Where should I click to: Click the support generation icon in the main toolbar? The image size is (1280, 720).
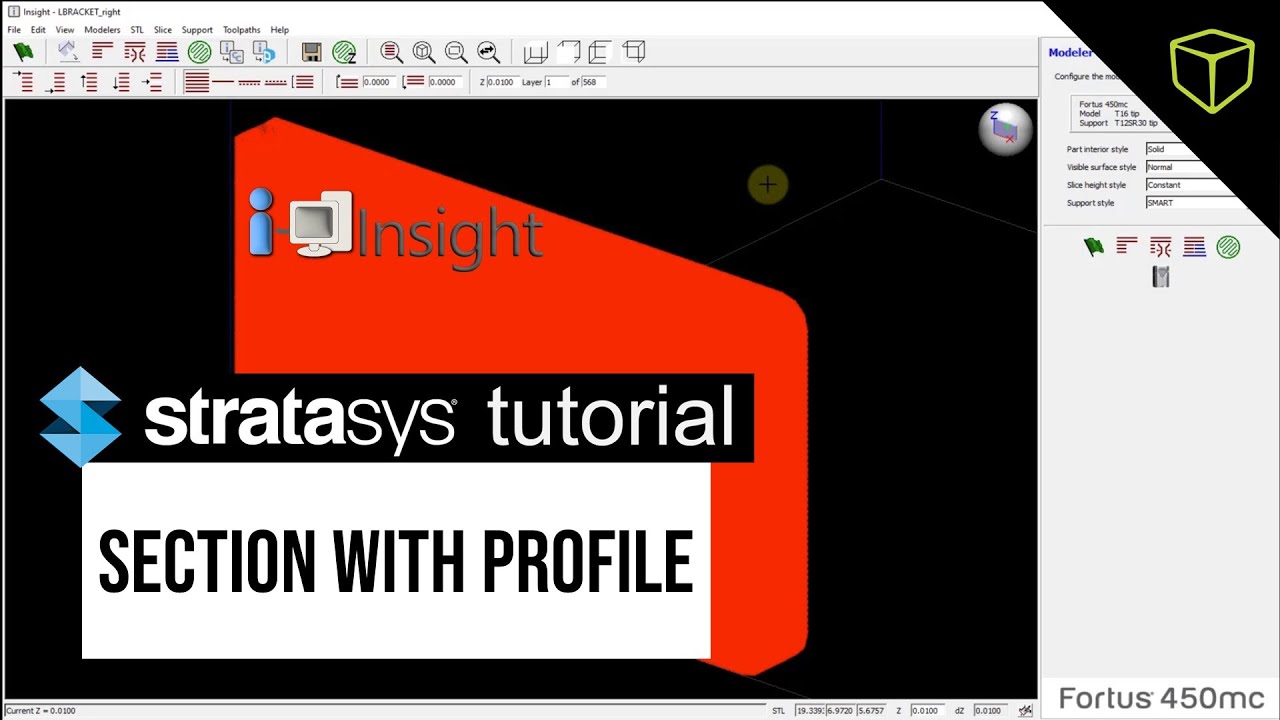point(135,52)
